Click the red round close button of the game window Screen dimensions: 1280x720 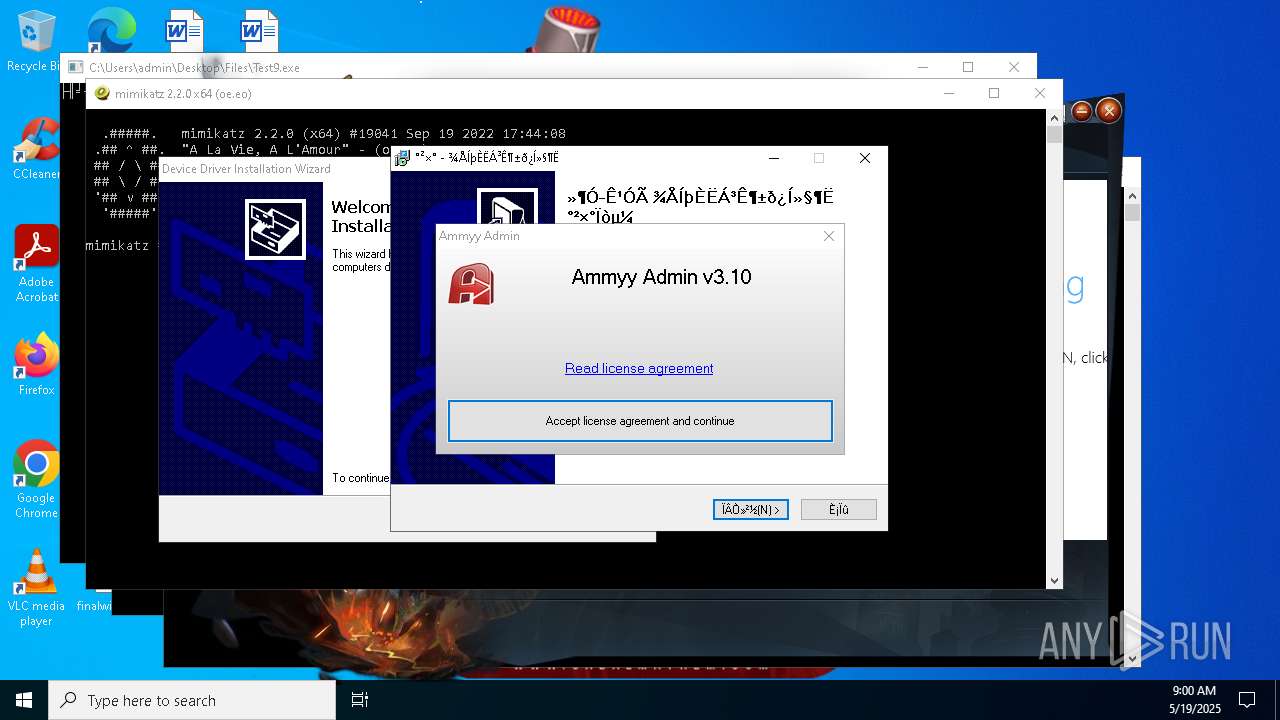coord(1108,111)
